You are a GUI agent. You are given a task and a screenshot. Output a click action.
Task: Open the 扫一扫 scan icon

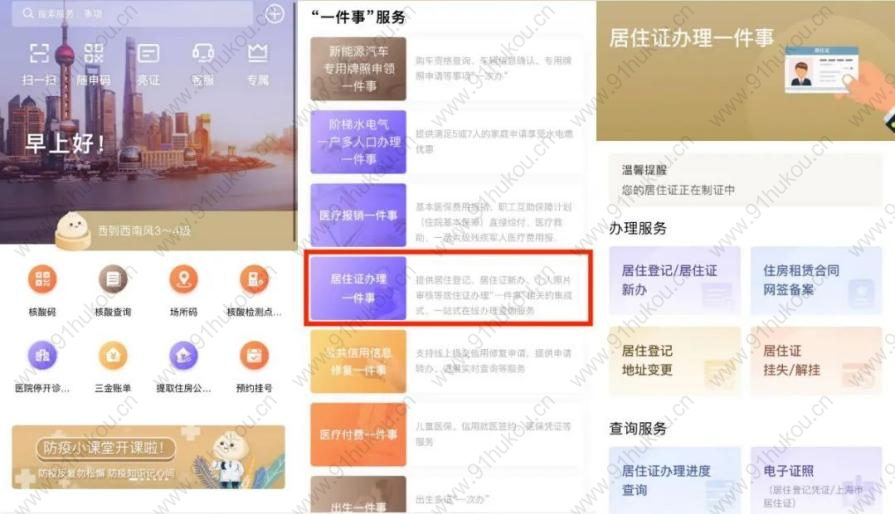pyautogui.click(x=39, y=54)
